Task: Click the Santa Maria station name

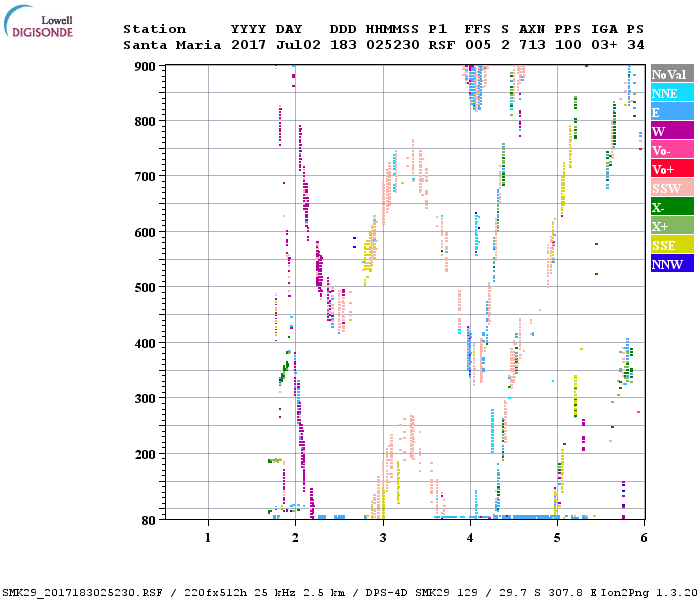Action: [172, 45]
